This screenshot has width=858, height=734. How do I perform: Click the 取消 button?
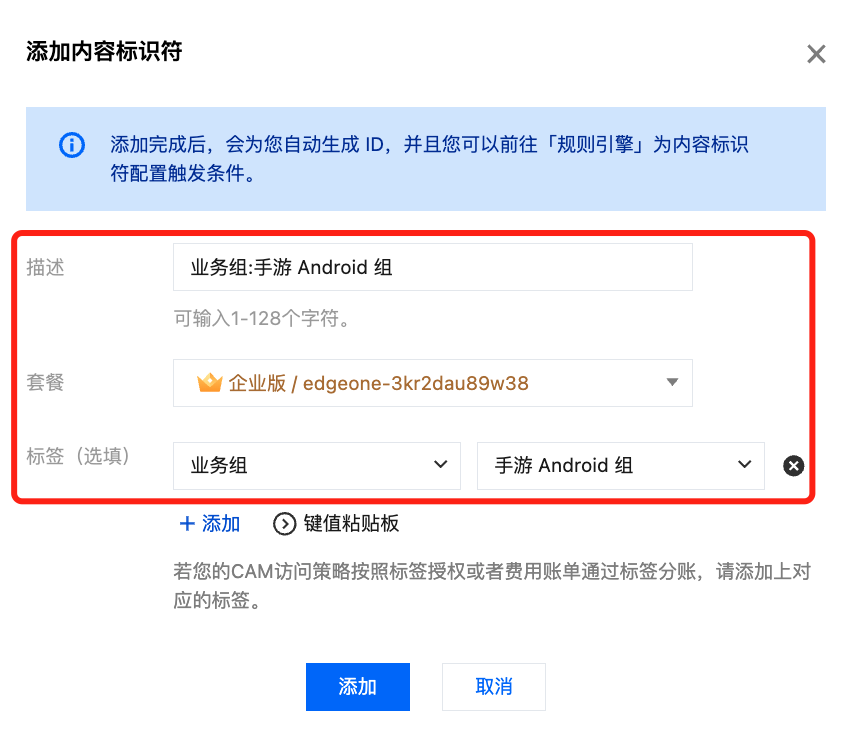click(x=494, y=687)
